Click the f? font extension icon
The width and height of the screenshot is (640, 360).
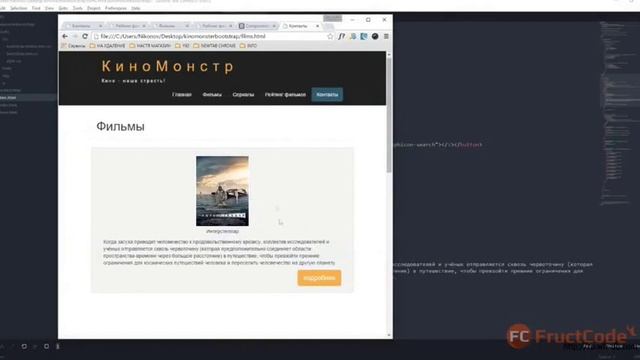tap(342, 36)
